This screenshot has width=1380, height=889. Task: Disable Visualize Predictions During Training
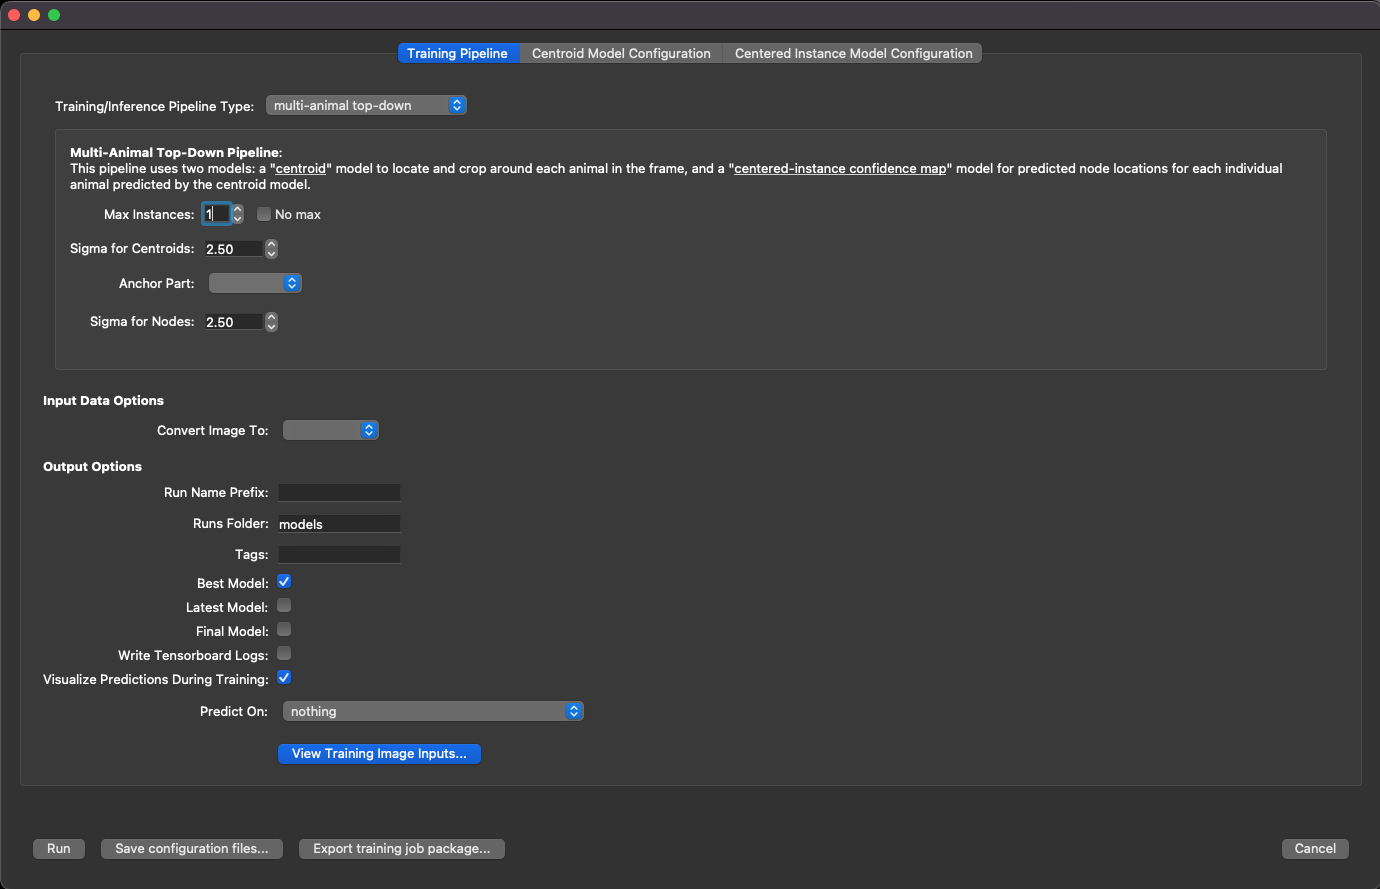point(284,678)
